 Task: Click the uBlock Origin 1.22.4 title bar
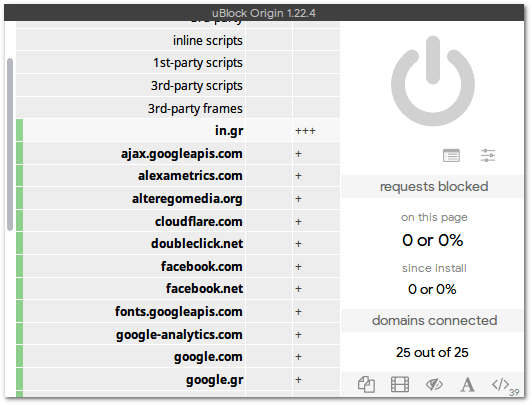(264, 13)
